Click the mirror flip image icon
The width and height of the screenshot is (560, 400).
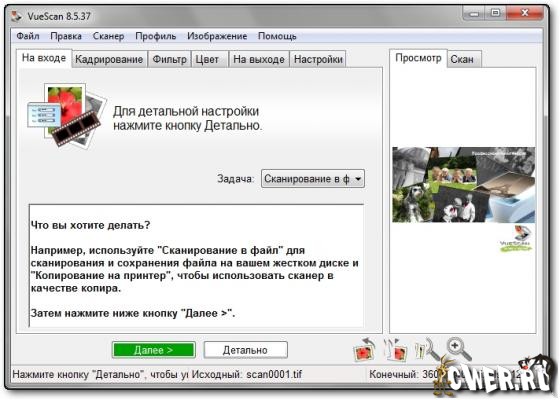[396, 349]
